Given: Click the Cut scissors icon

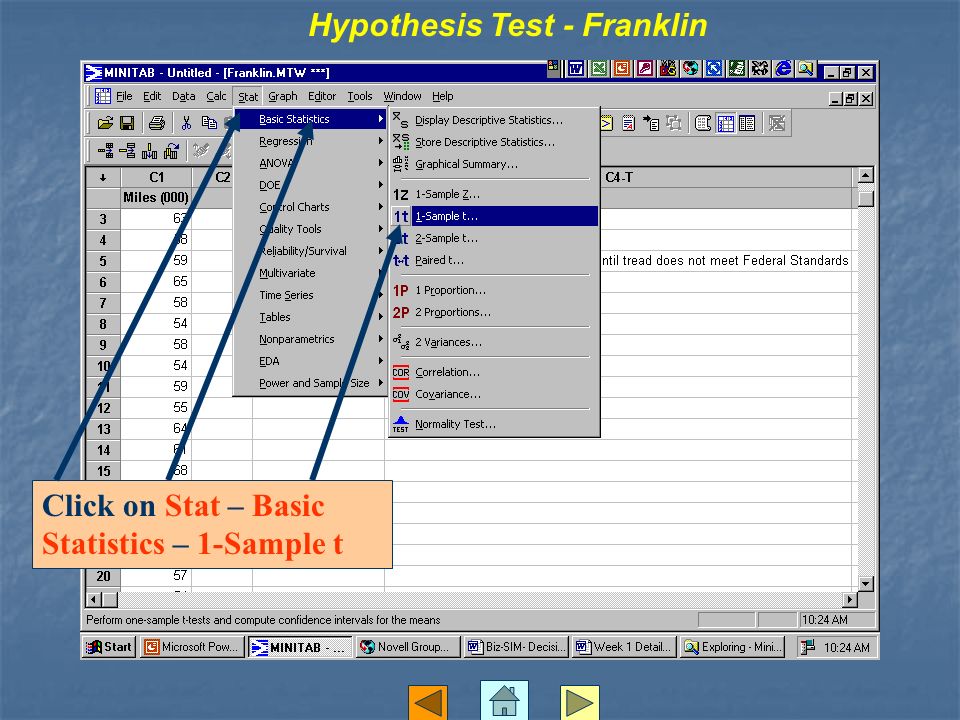Looking at the screenshot, I should click(186, 123).
